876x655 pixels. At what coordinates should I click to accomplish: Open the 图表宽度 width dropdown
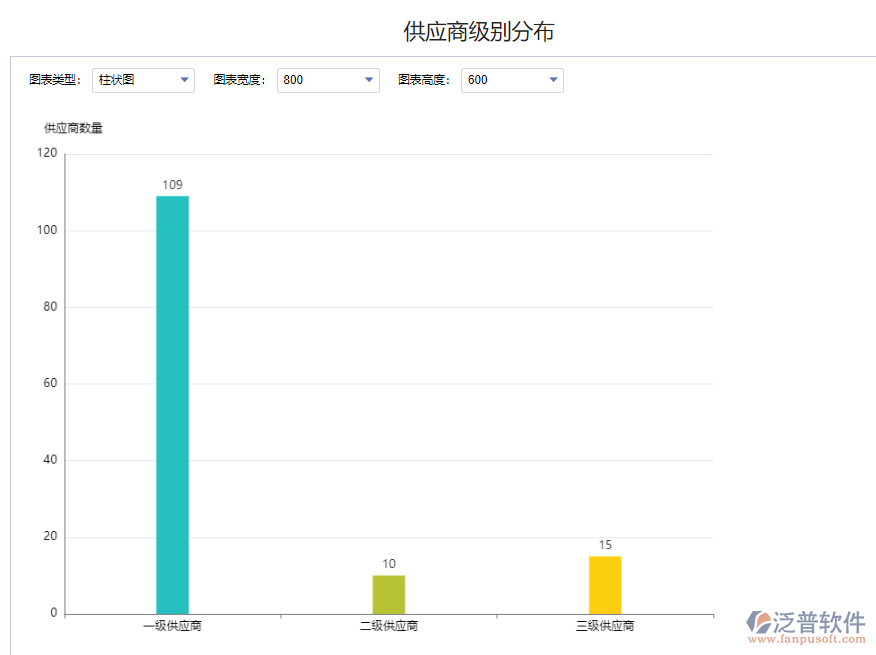[328, 80]
